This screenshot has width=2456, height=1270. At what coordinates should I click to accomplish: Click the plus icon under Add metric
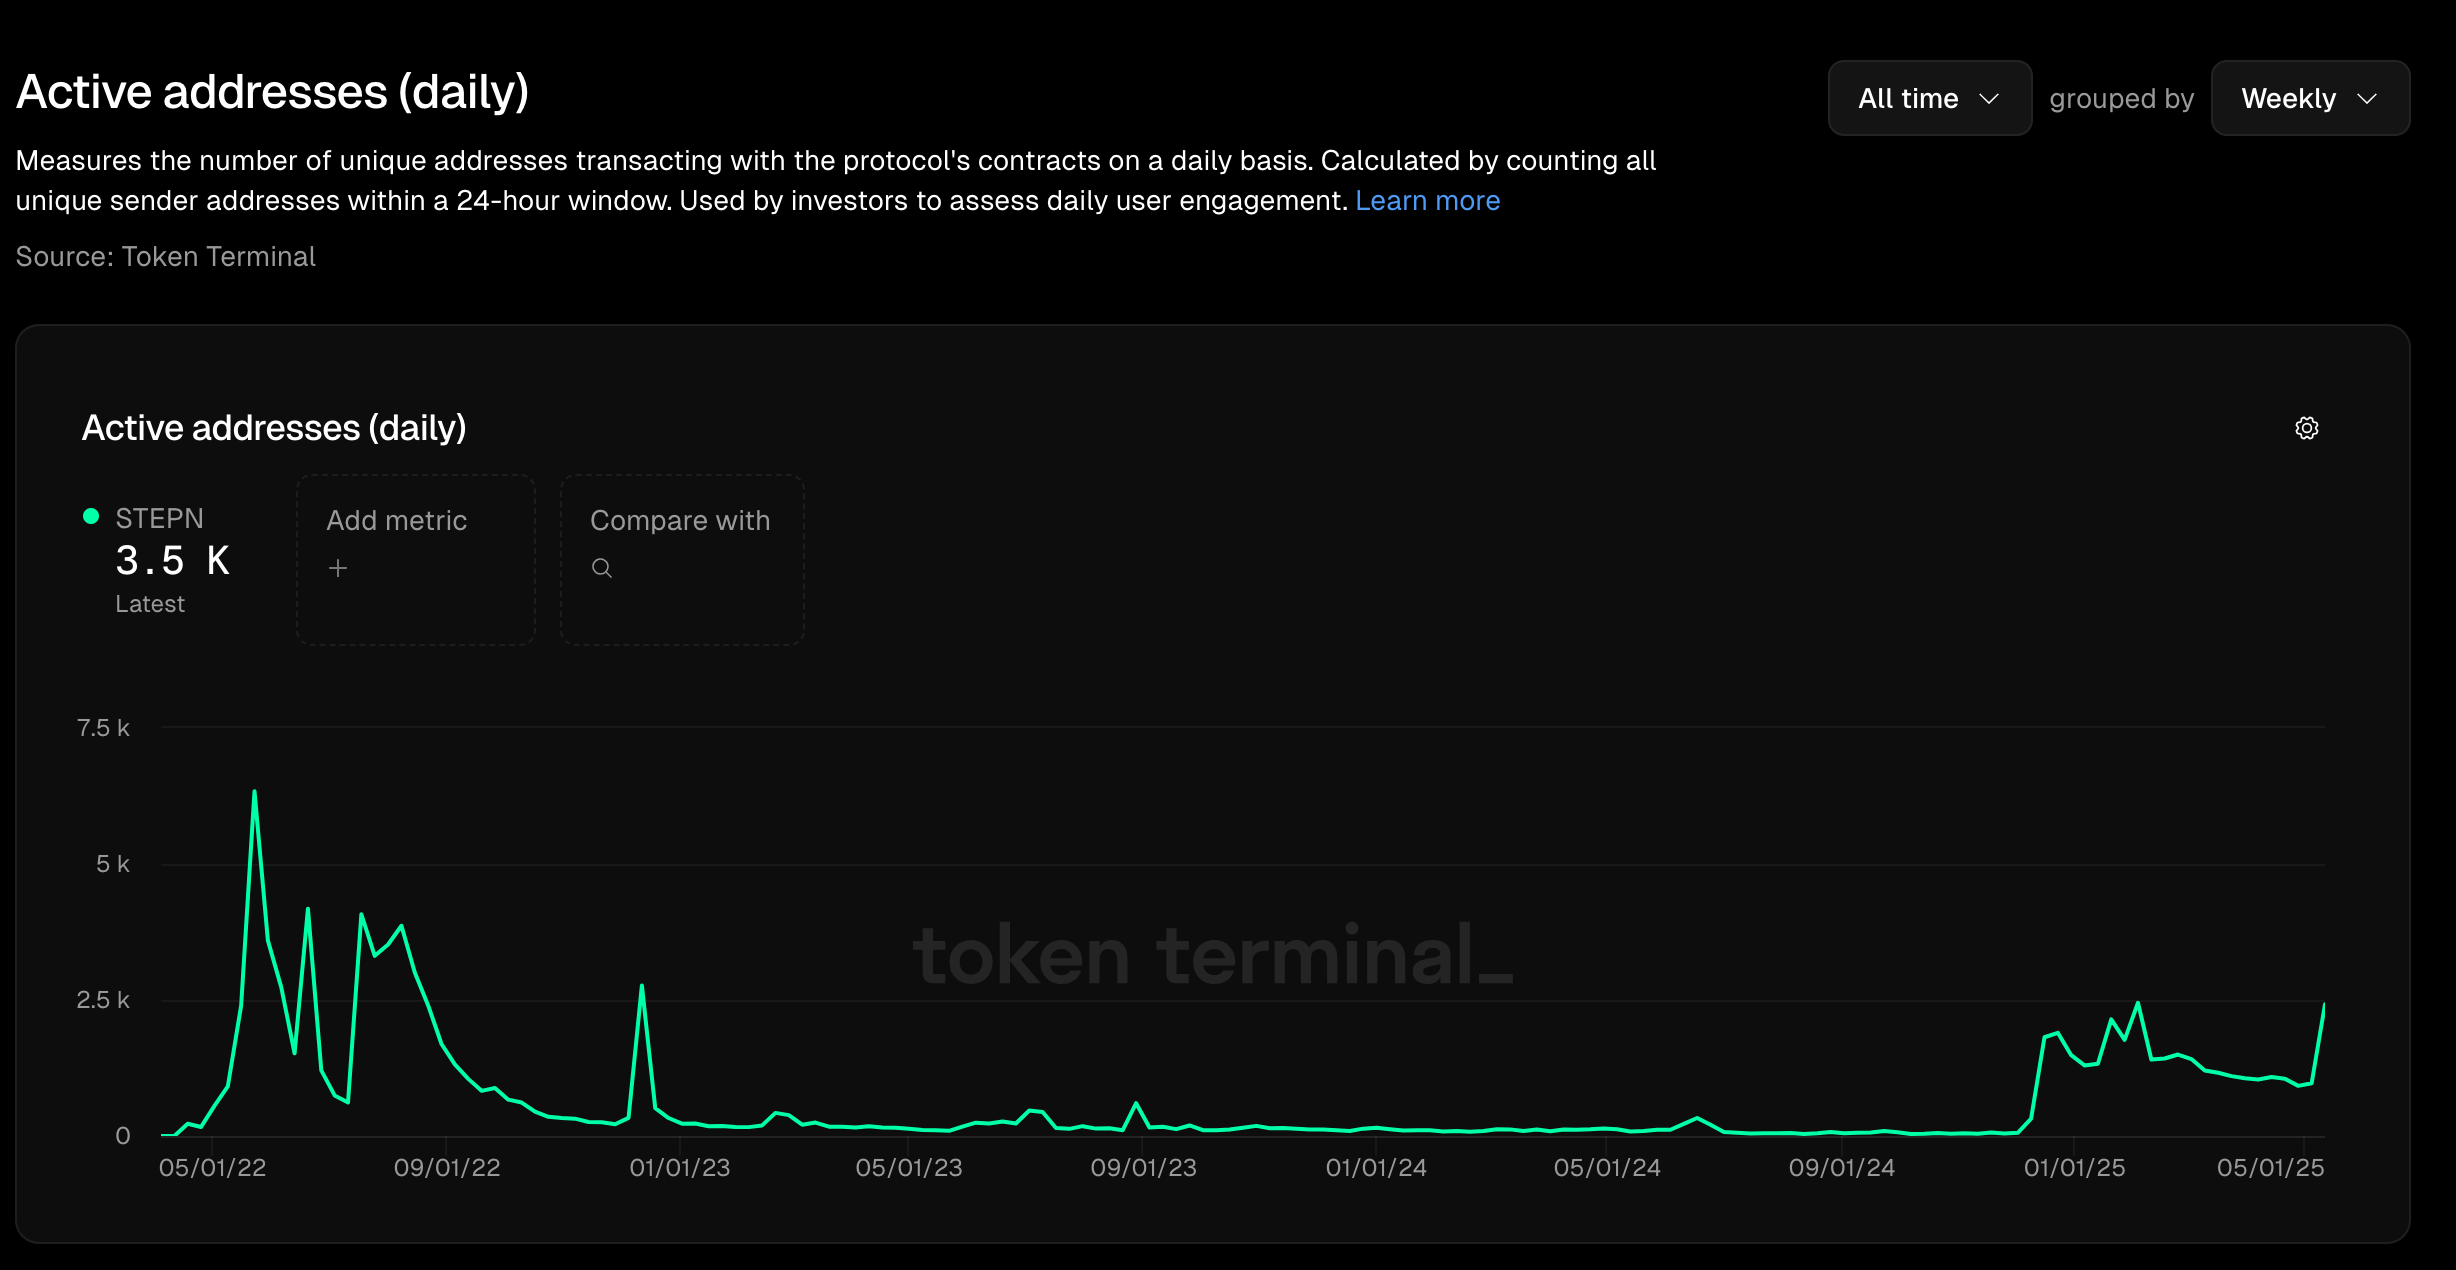coord(338,568)
